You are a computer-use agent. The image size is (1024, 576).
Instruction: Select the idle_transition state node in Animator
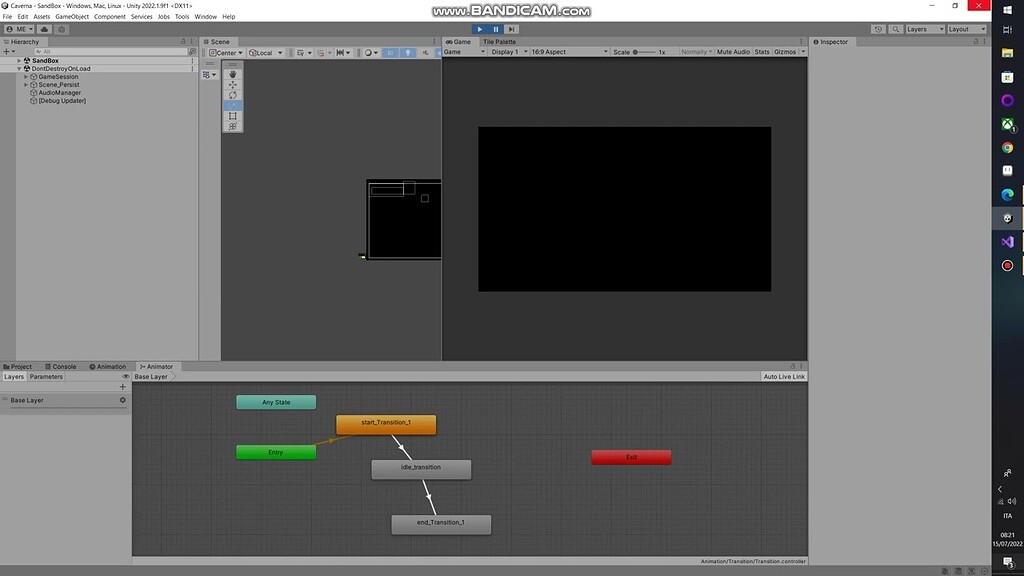421,468
